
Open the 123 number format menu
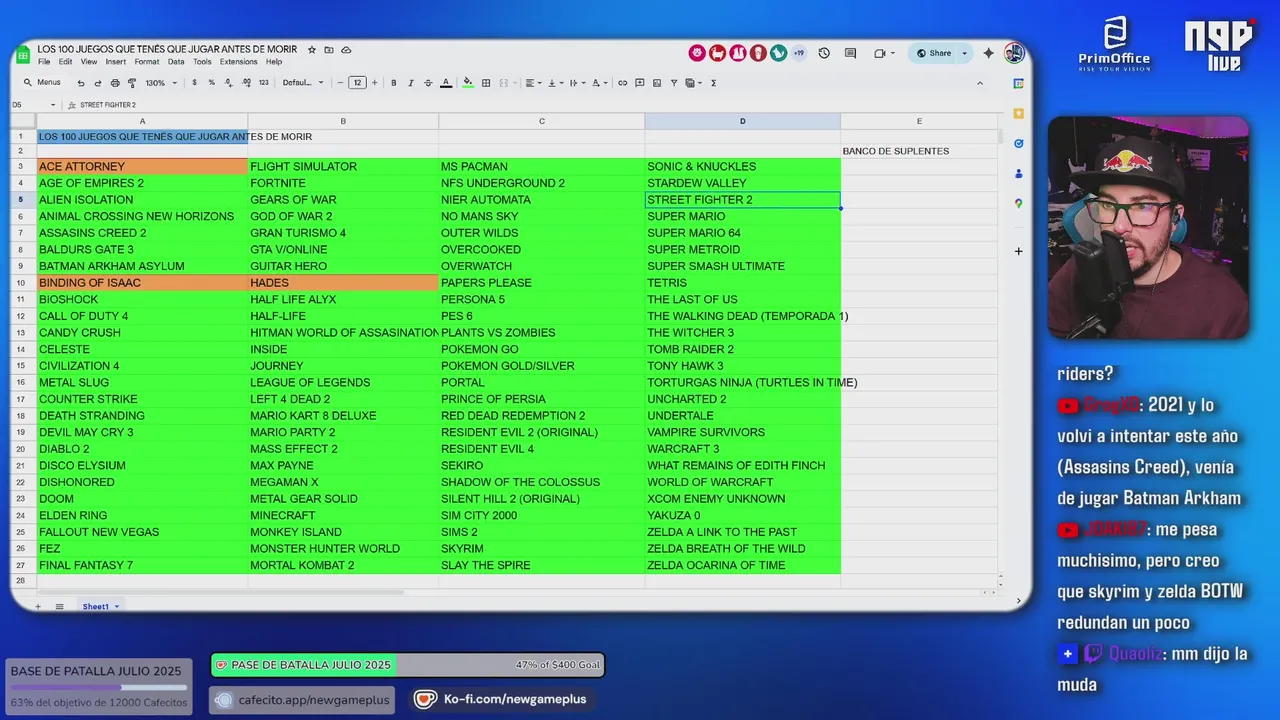point(263,83)
